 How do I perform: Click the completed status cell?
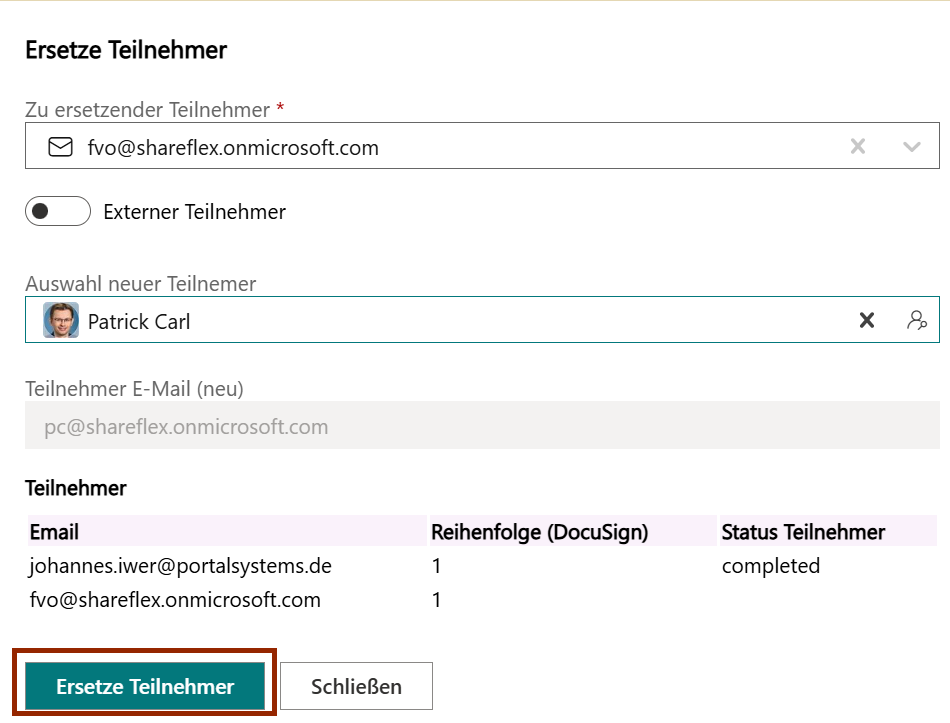pyautogui.click(x=770, y=566)
